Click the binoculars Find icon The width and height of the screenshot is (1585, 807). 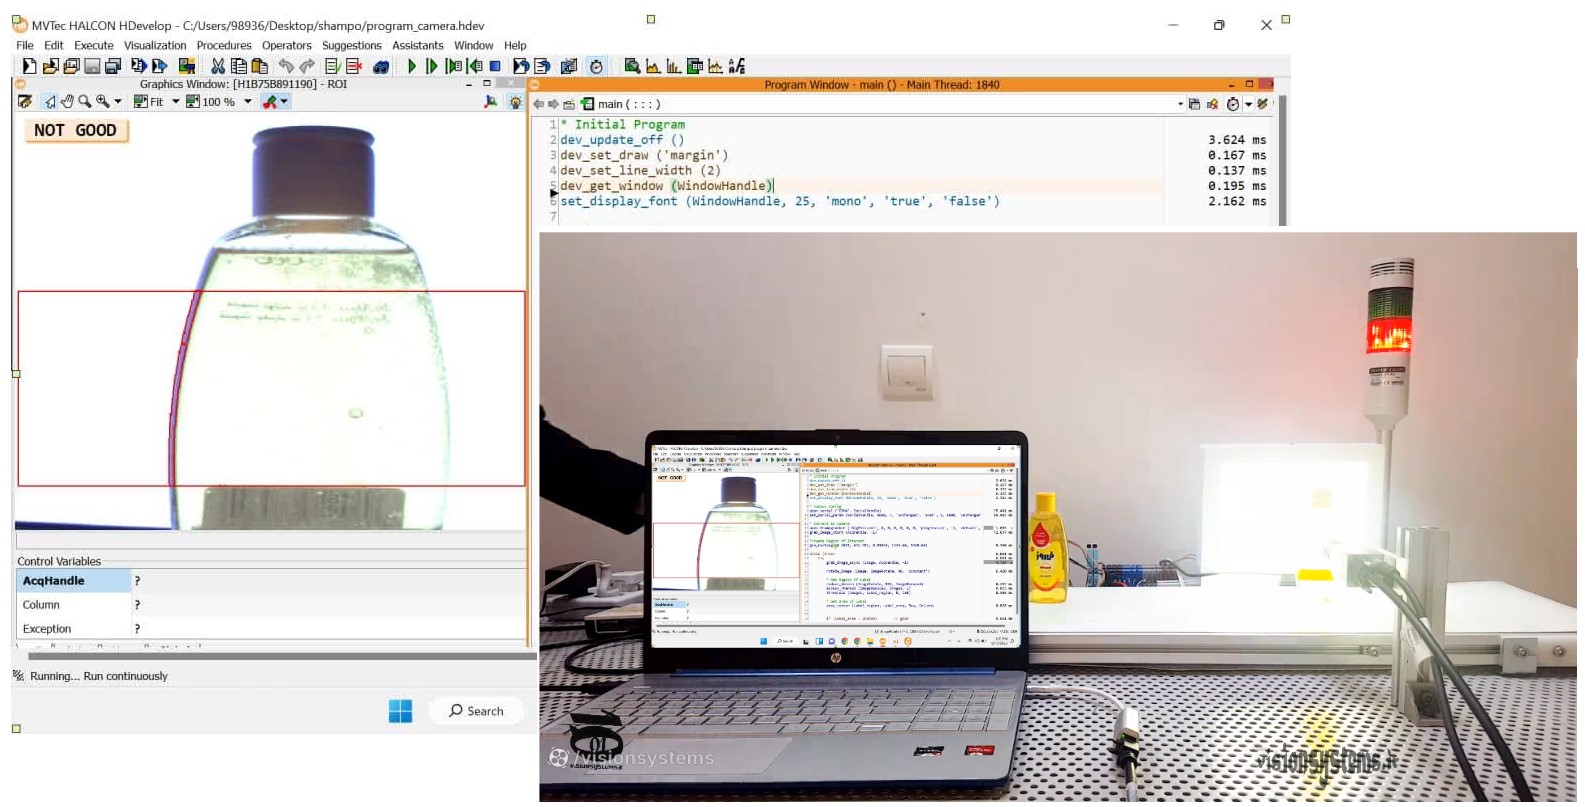381,67
